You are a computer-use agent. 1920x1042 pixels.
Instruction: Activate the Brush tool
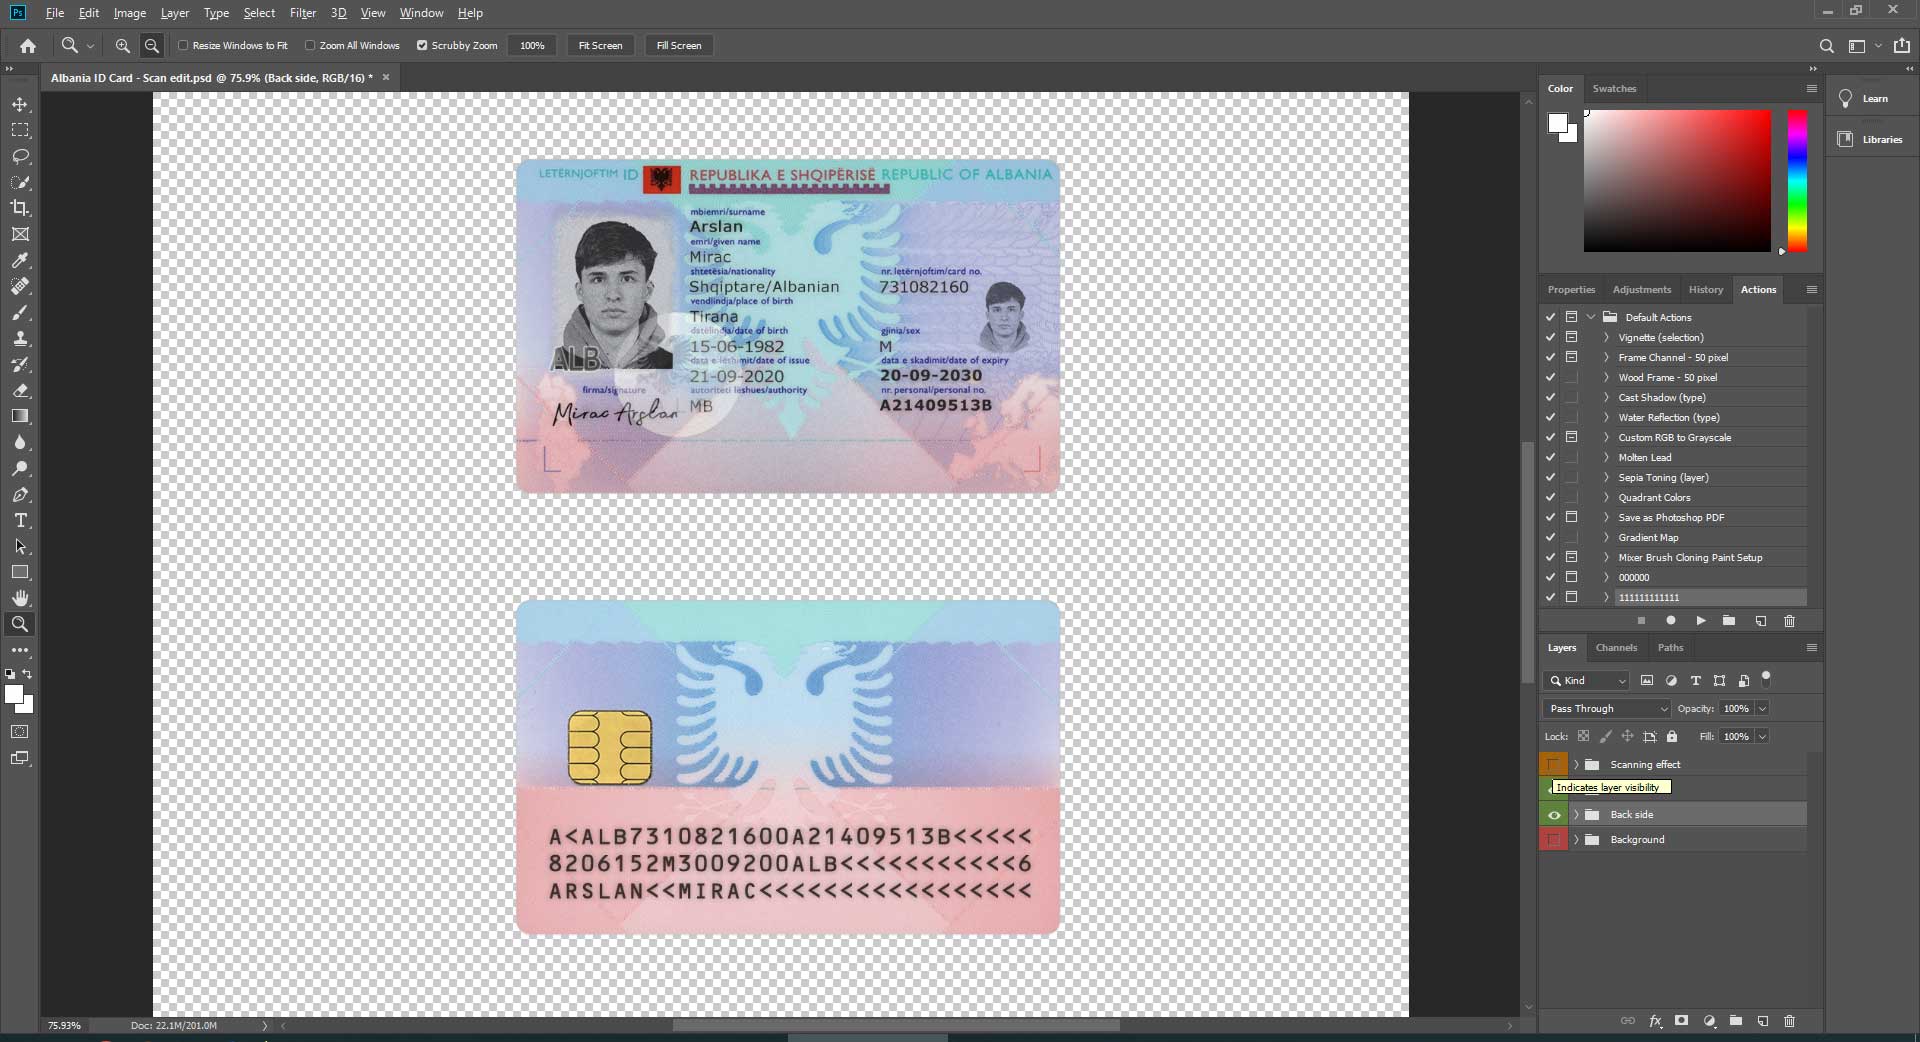[20, 313]
